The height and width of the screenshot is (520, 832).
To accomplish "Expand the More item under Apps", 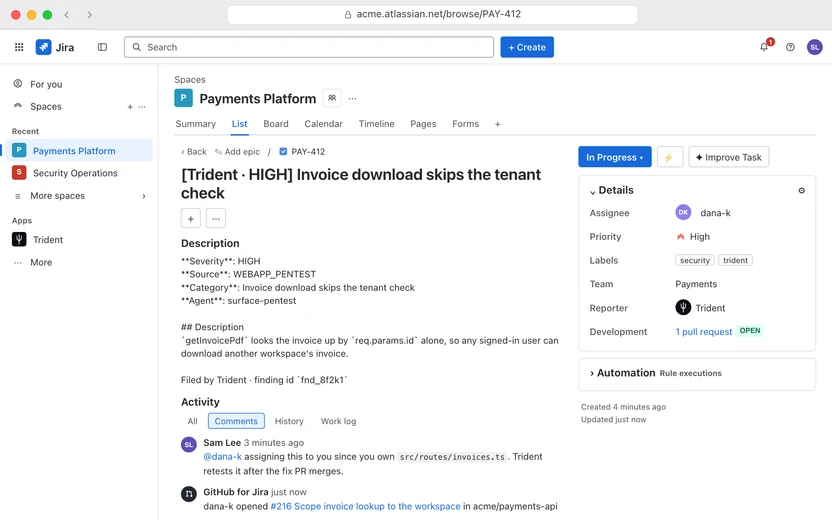I will (x=79, y=263).
